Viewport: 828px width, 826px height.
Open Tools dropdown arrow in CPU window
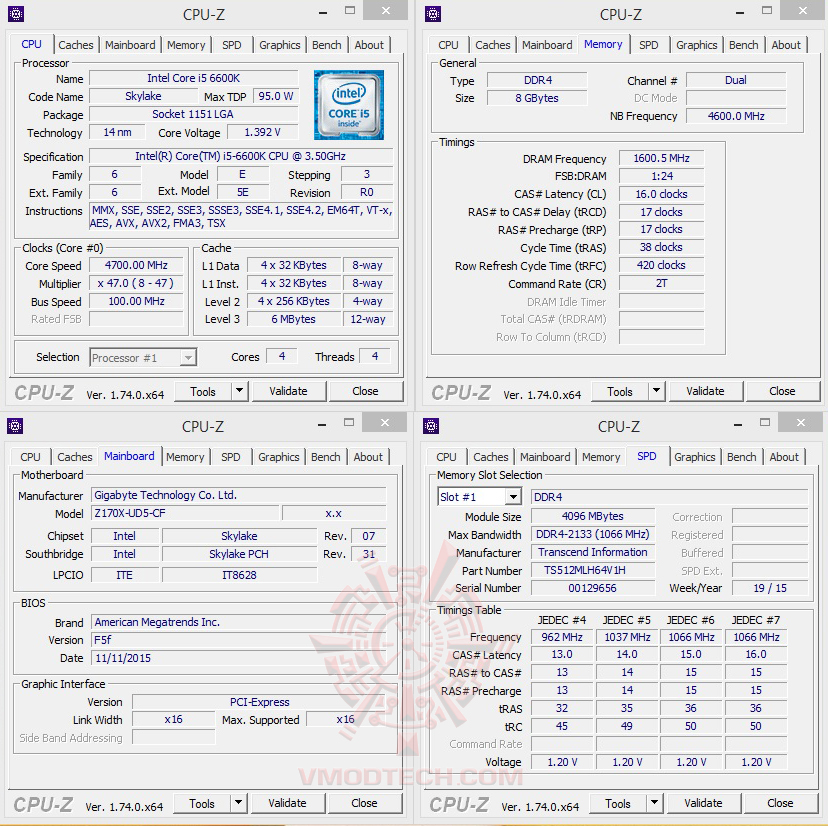point(239,391)
